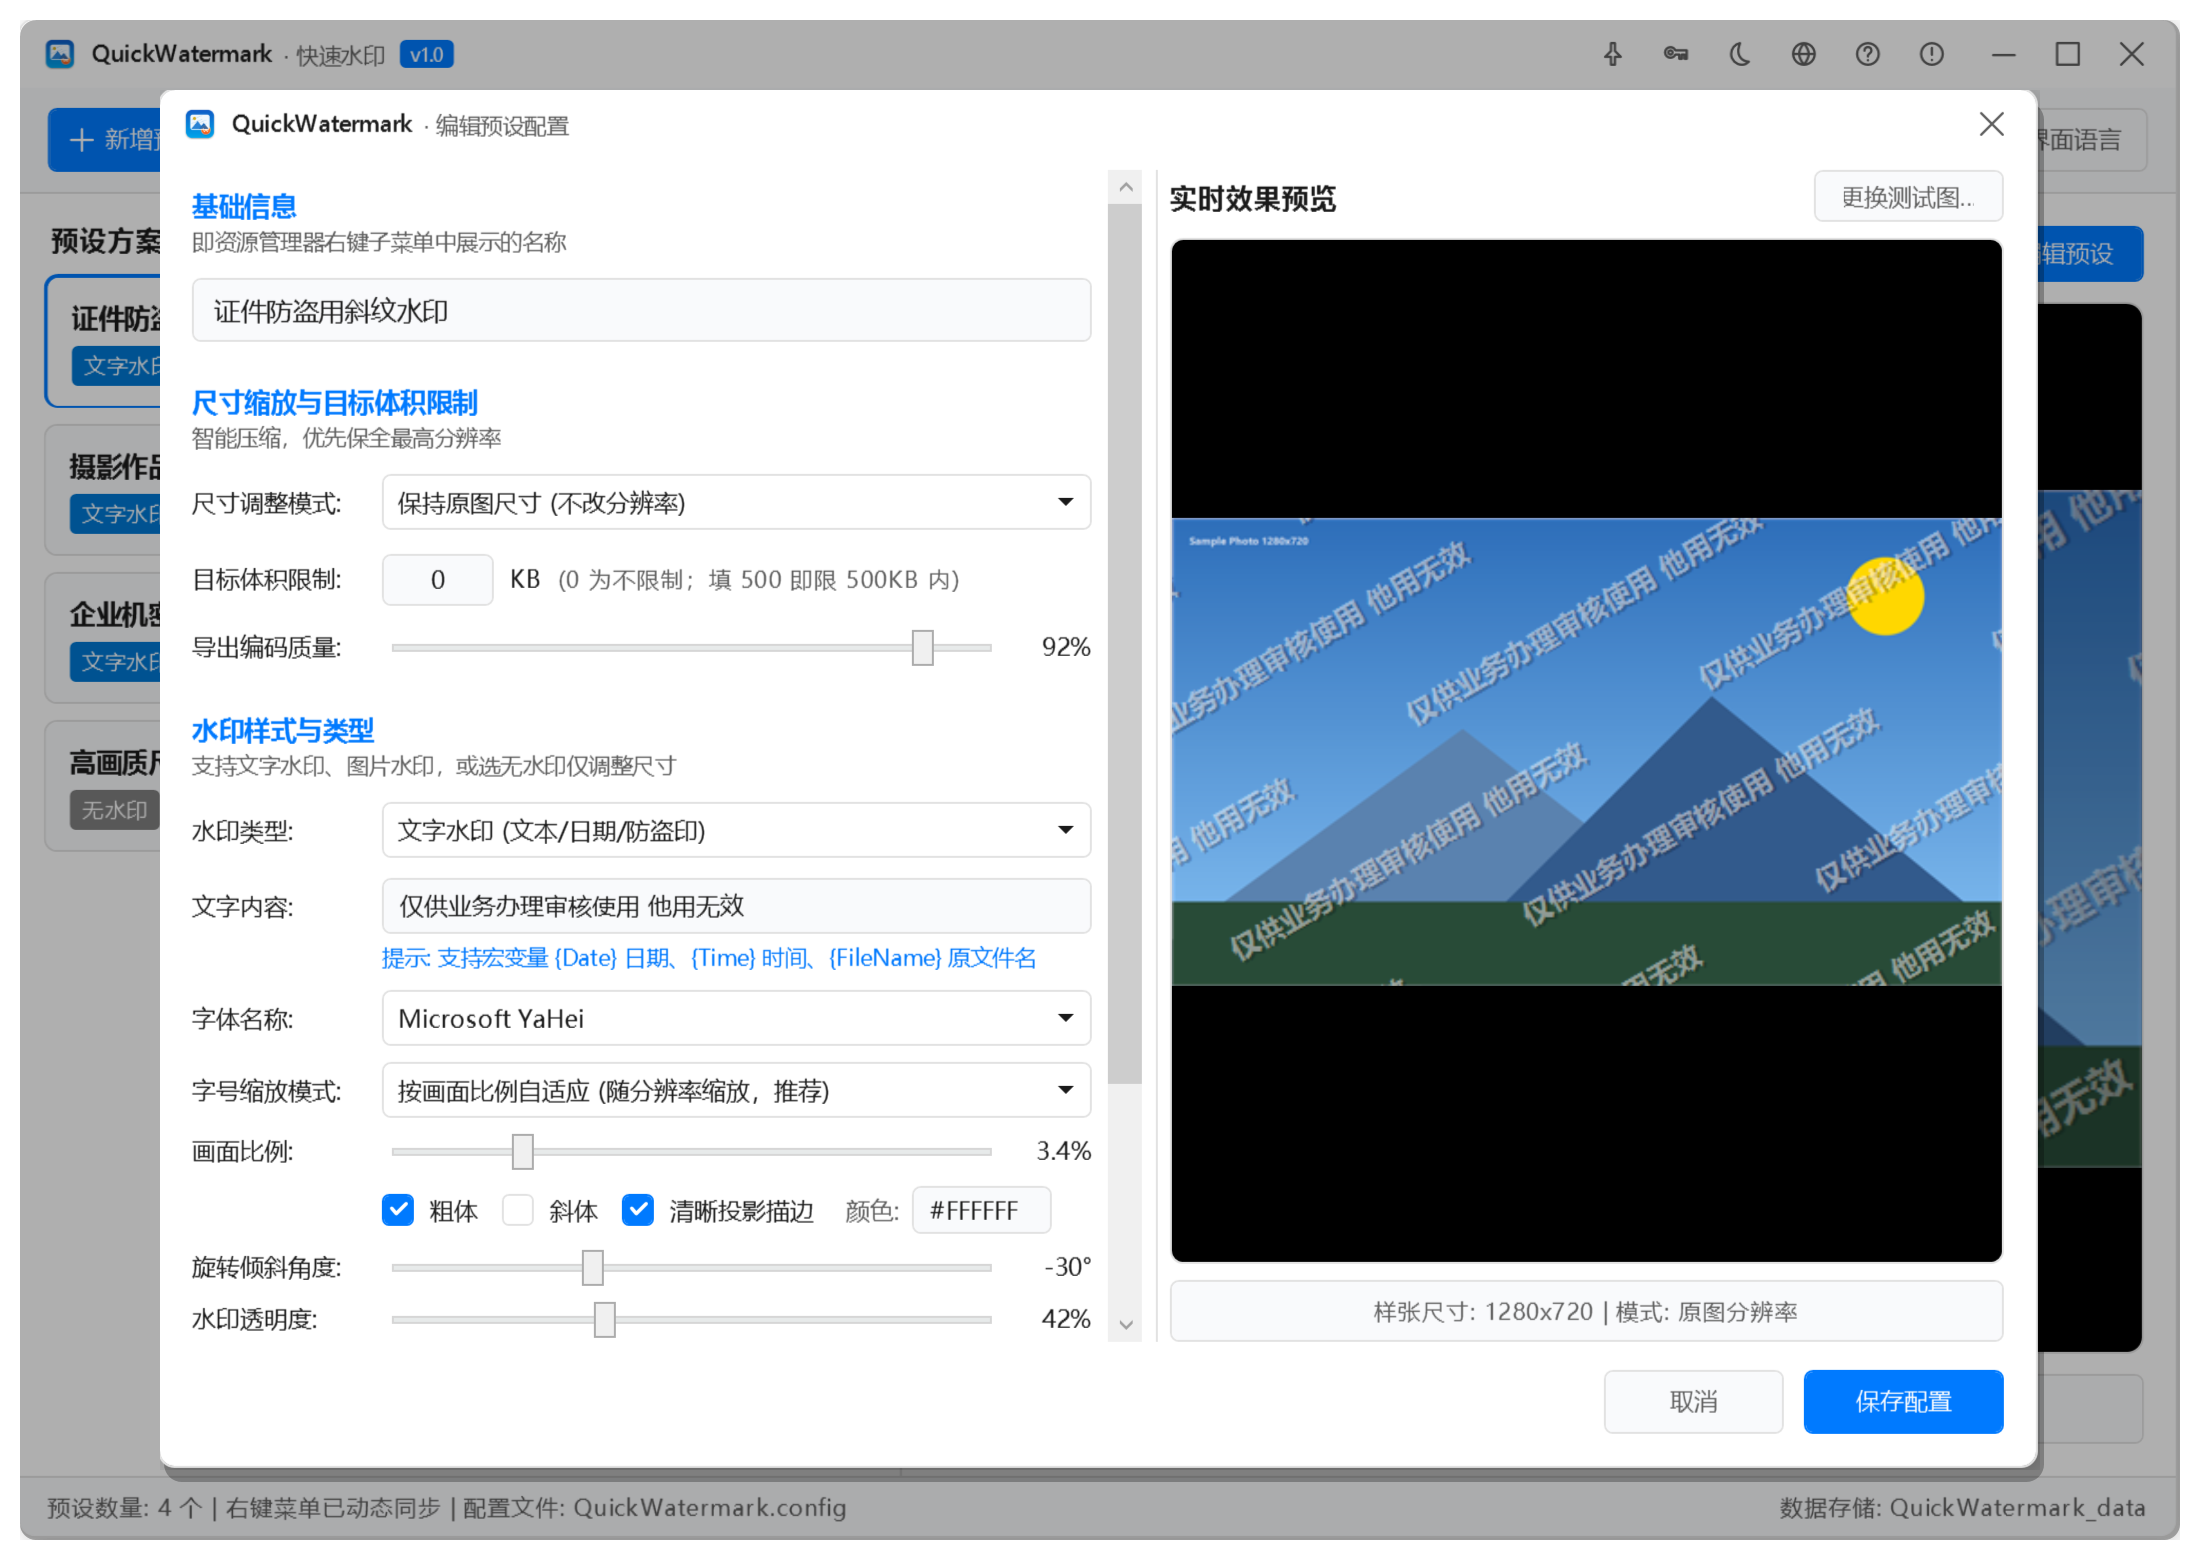Click the 基础信息 section heading
The image size is (2200, 1560).
(x=244, y=206)
